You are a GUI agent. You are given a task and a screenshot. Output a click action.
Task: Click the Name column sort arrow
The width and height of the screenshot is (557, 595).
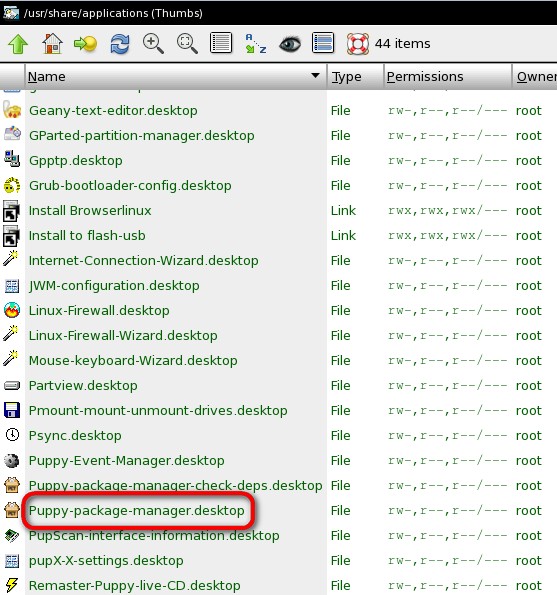click(315, 76)
